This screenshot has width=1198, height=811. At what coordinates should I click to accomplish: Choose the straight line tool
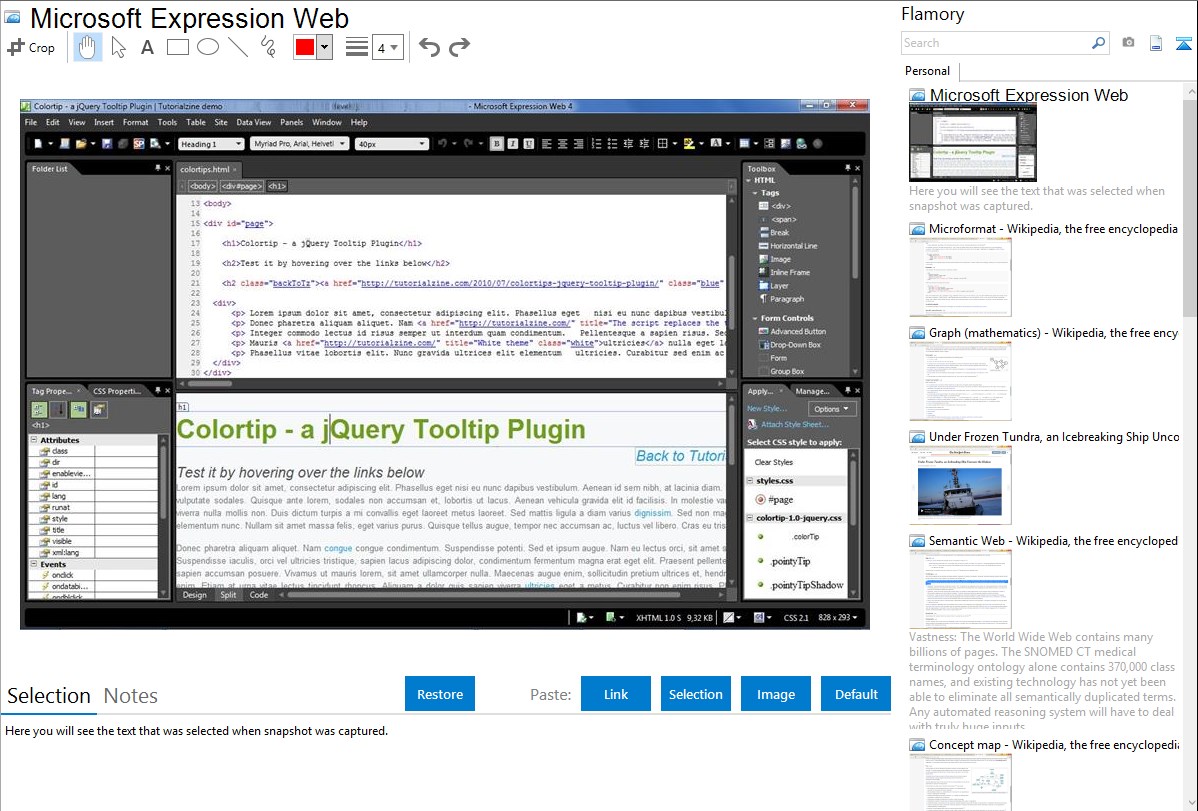(238, 47)
